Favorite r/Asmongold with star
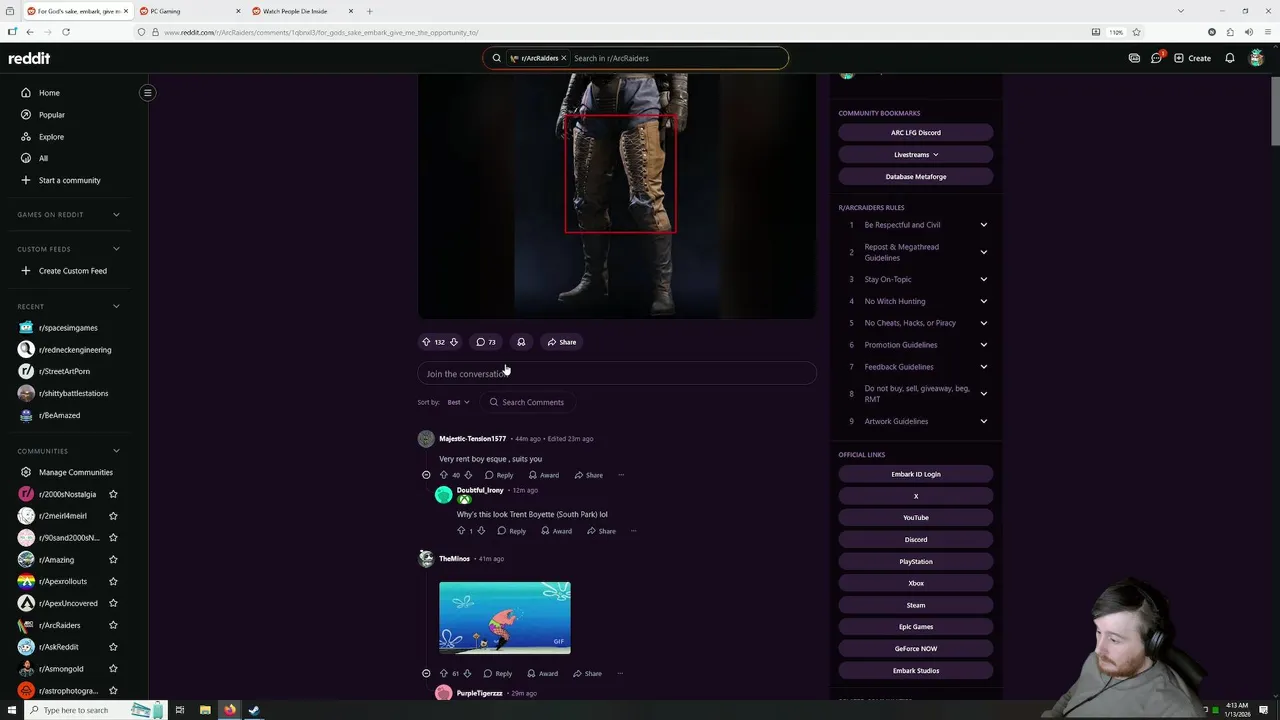 point(113,669)
